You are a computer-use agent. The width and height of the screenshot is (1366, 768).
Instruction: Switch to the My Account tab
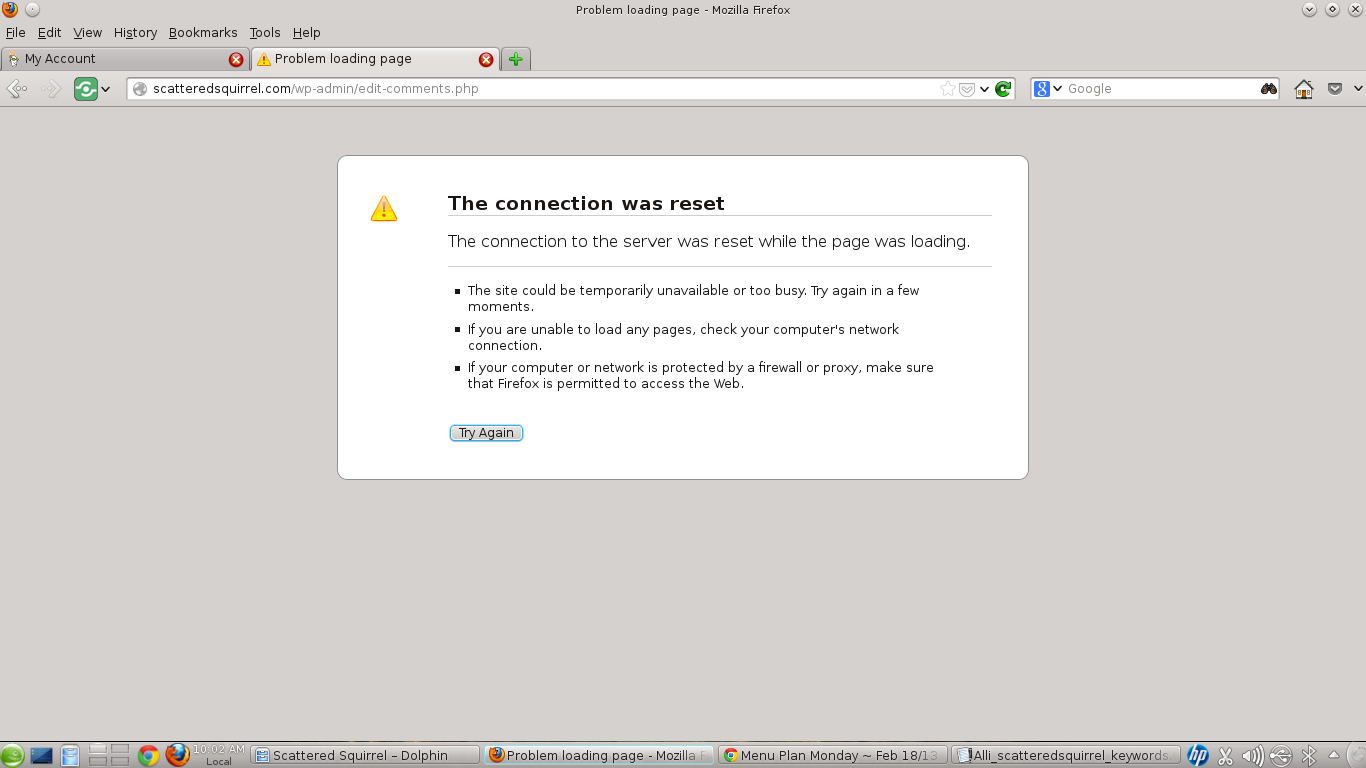[x=120, y=59]
